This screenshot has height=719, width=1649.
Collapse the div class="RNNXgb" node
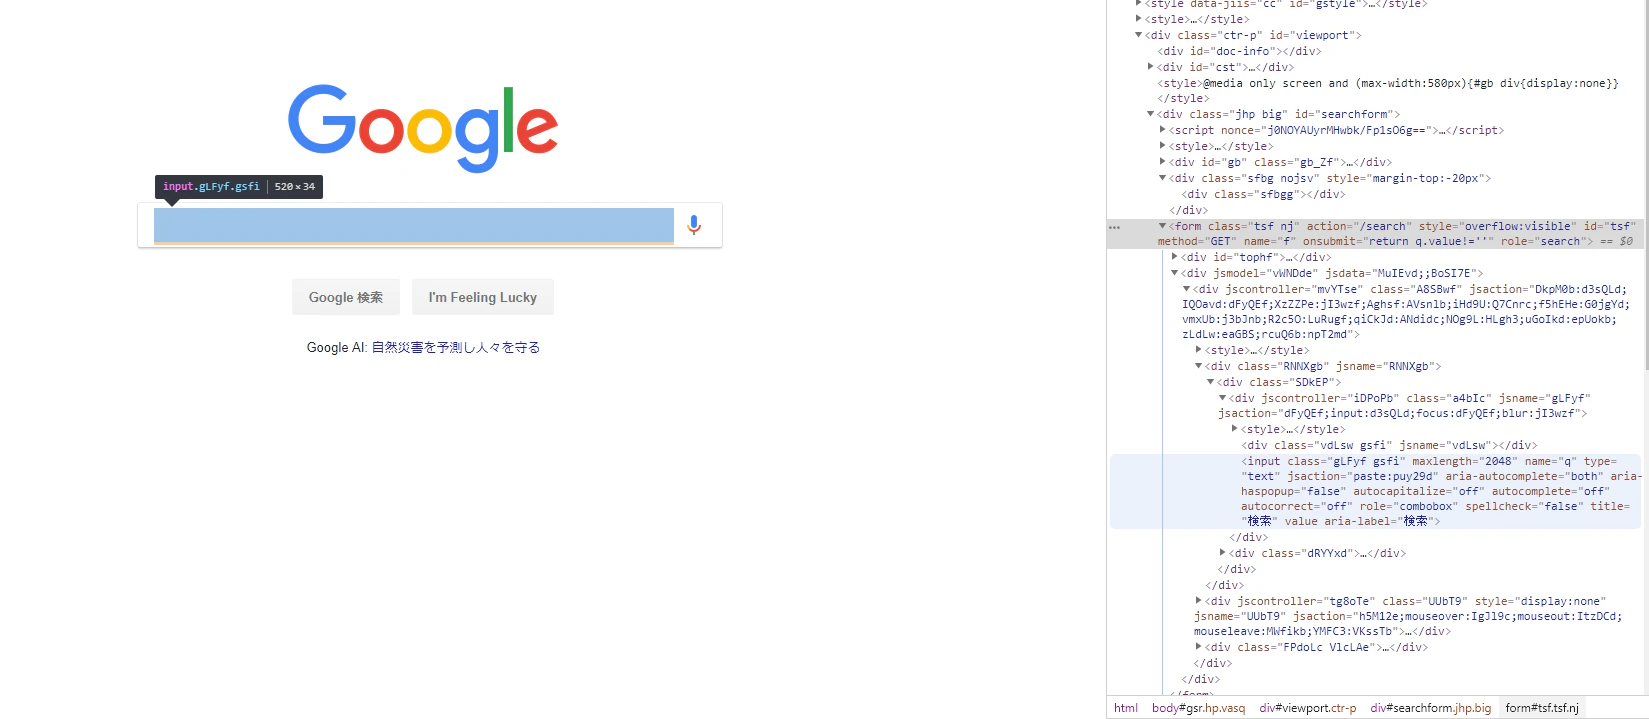click(1198, 366)
